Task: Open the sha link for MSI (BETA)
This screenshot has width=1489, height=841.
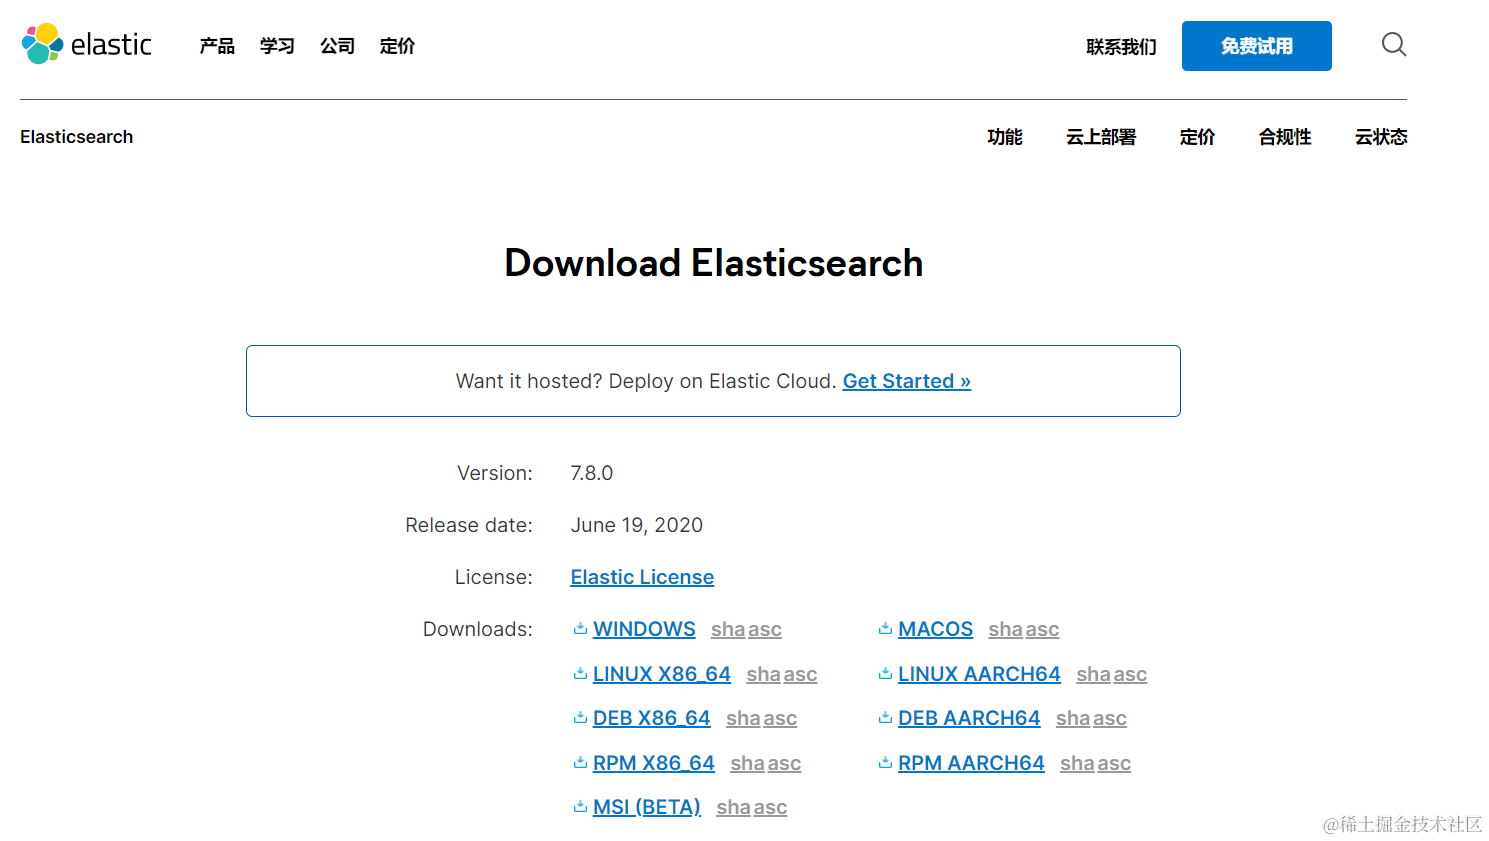Action: pos(733,807)
